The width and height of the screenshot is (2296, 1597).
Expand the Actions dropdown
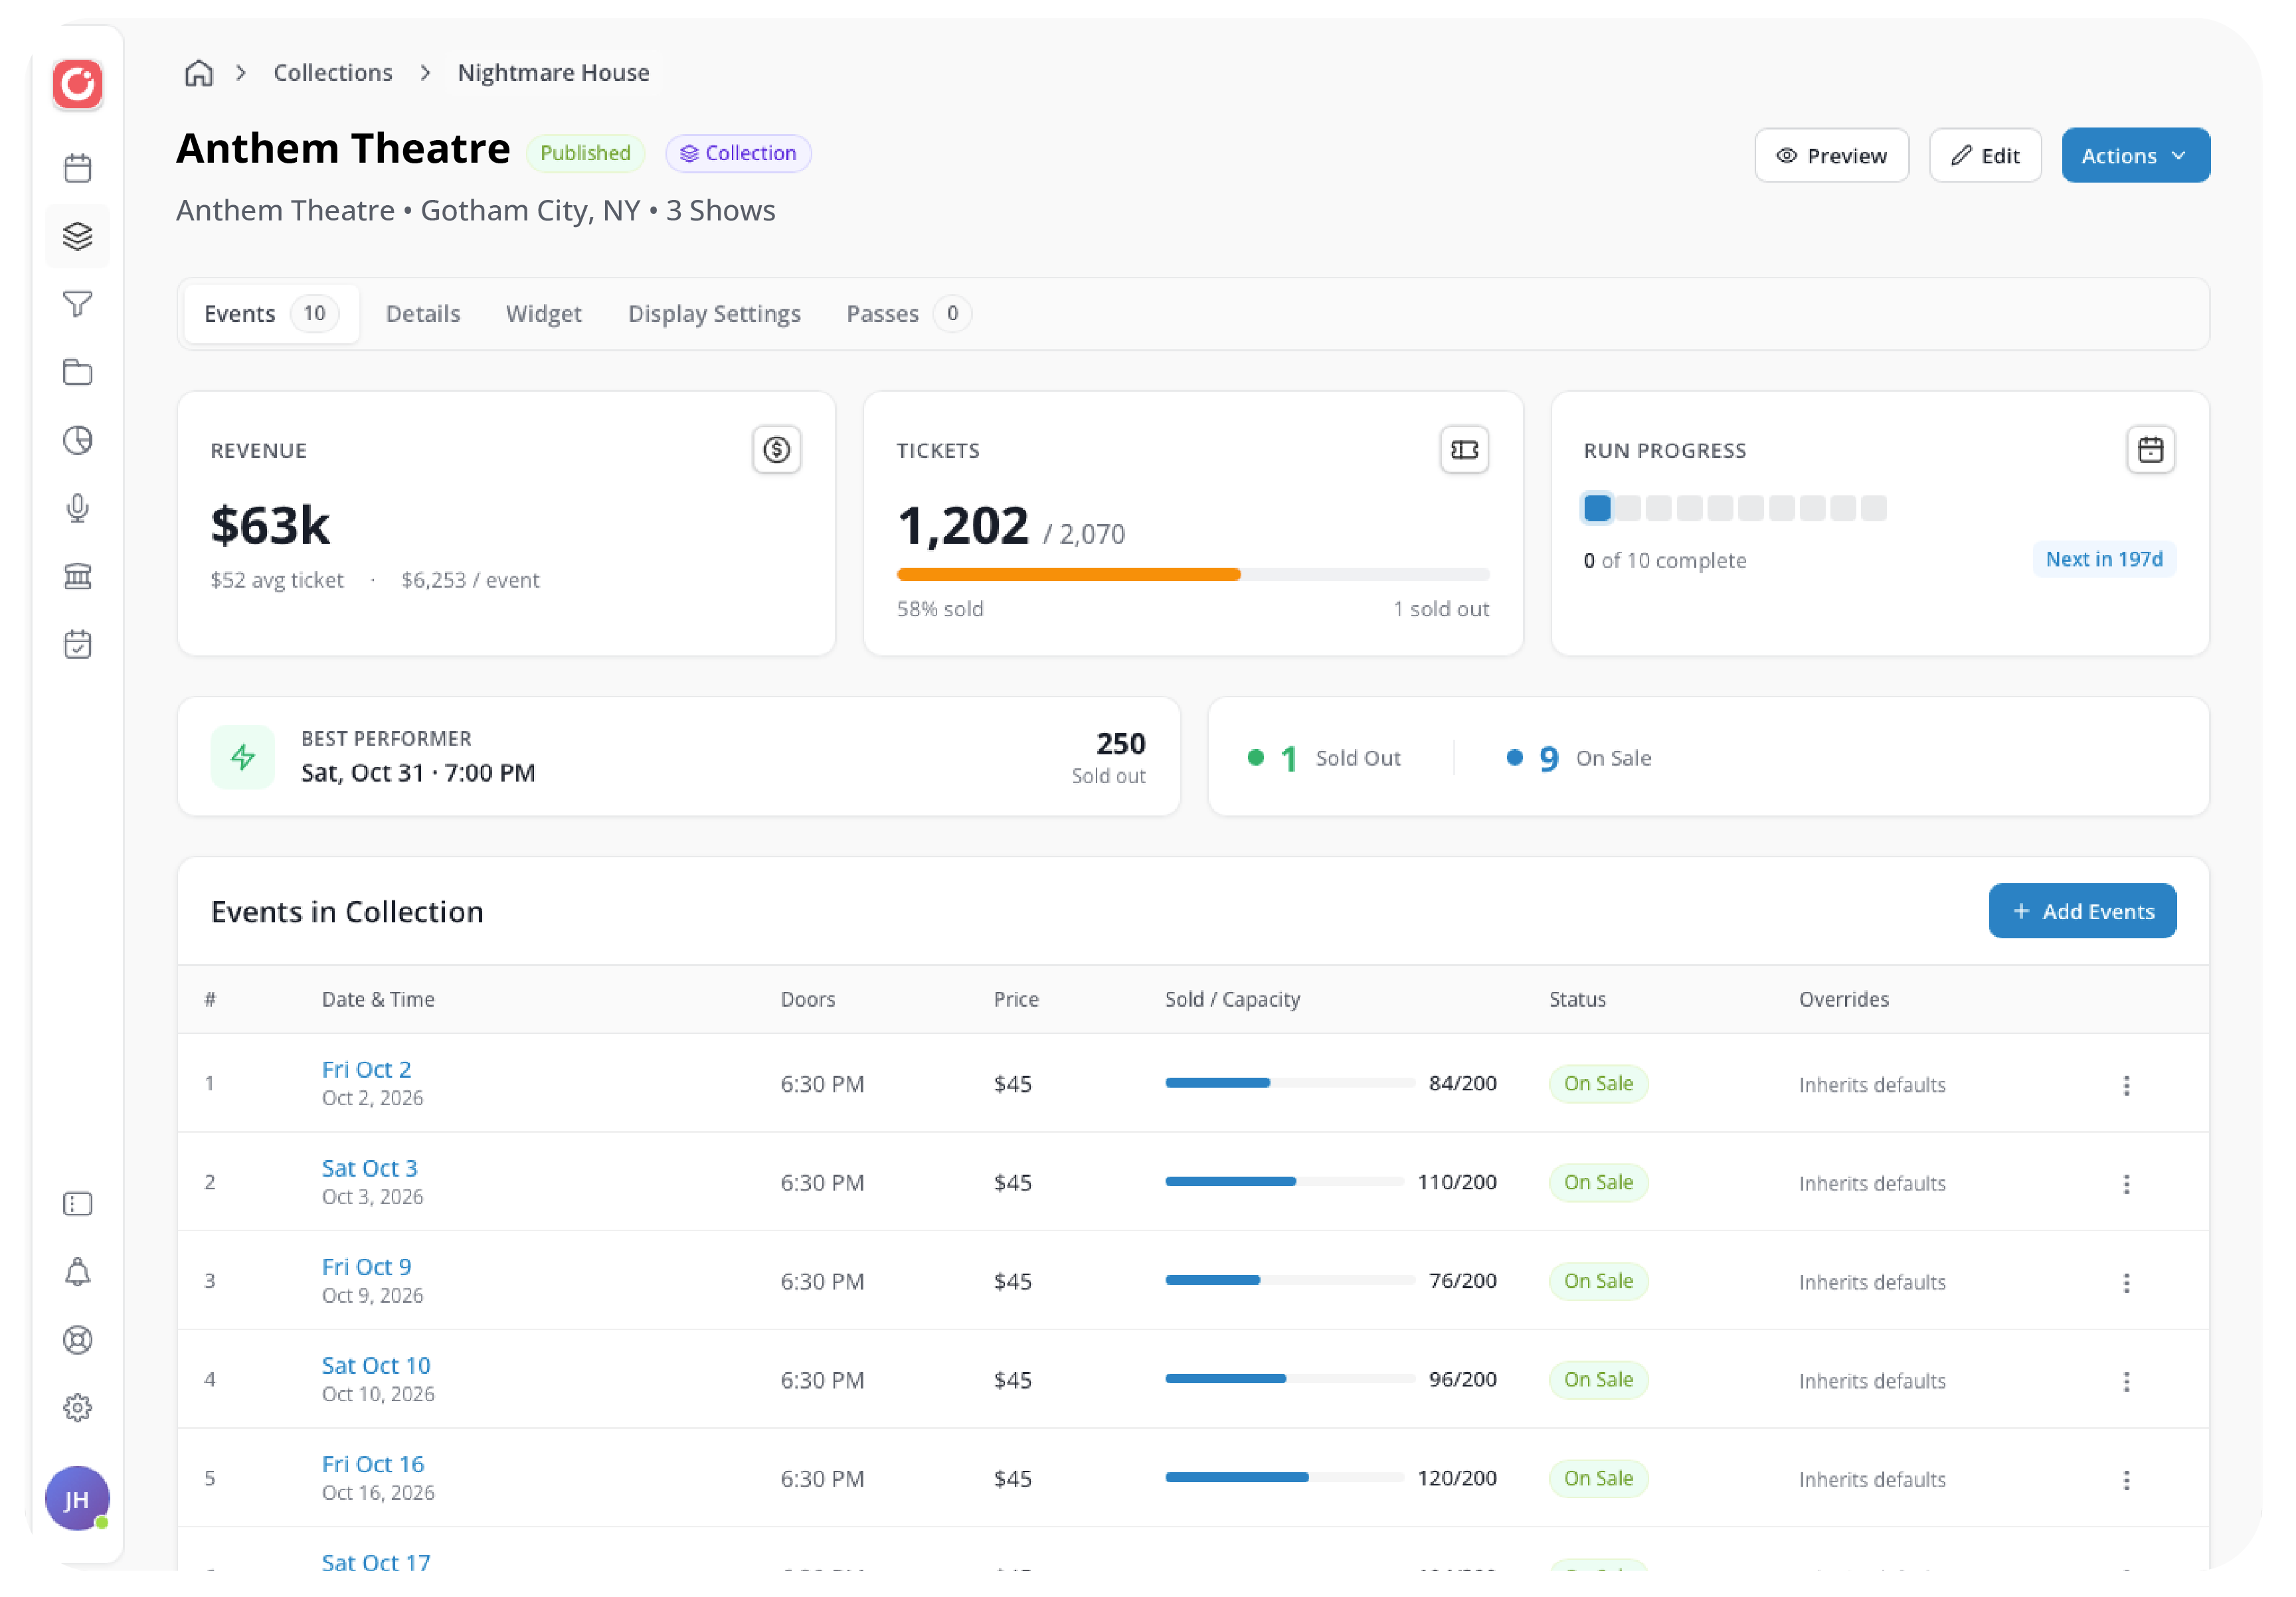(x=2135, y=156)
